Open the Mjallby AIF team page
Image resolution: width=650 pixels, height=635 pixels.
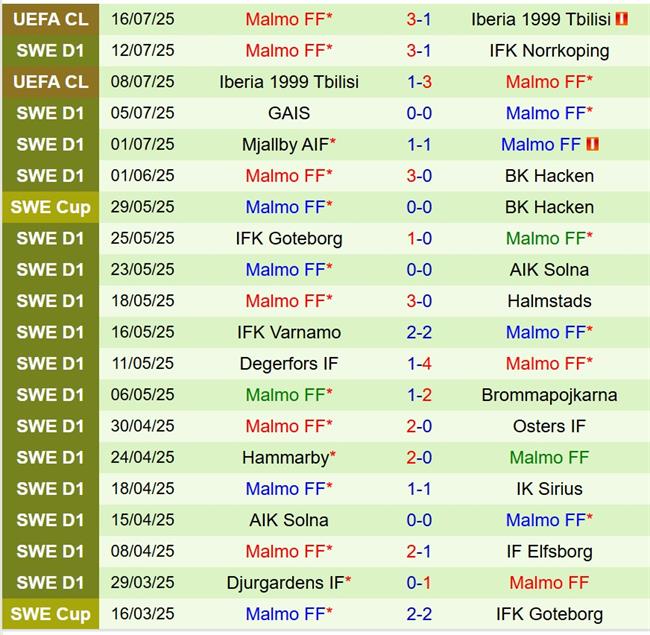click(285, 144)
